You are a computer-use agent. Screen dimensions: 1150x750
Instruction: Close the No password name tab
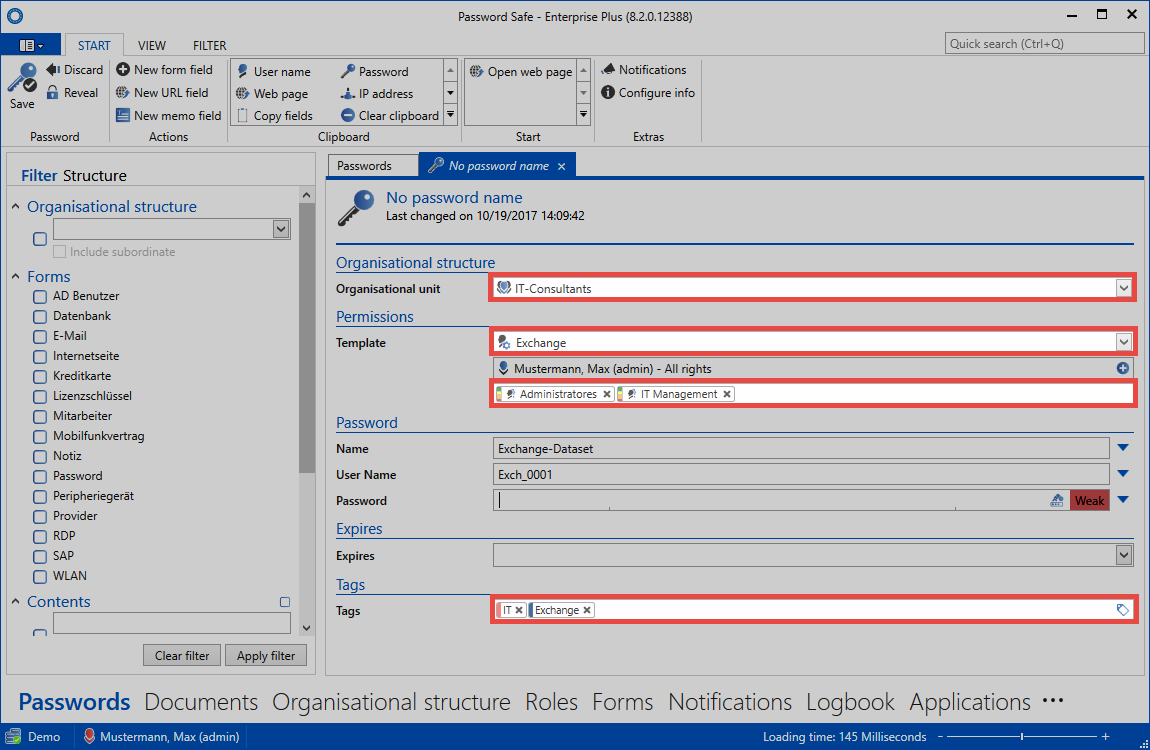point(561,166)
